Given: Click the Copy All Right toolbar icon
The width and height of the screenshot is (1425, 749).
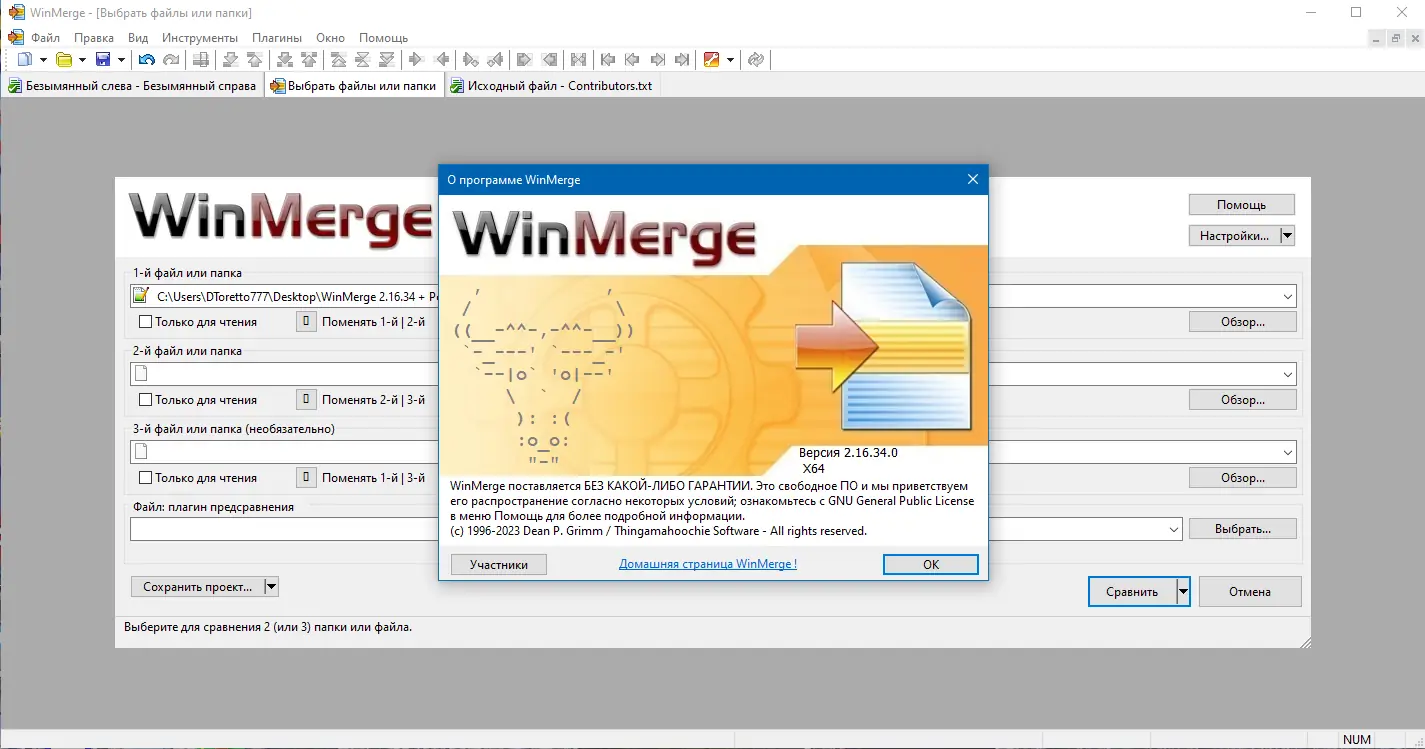Looking at the screenshot, I should [525, 60].
